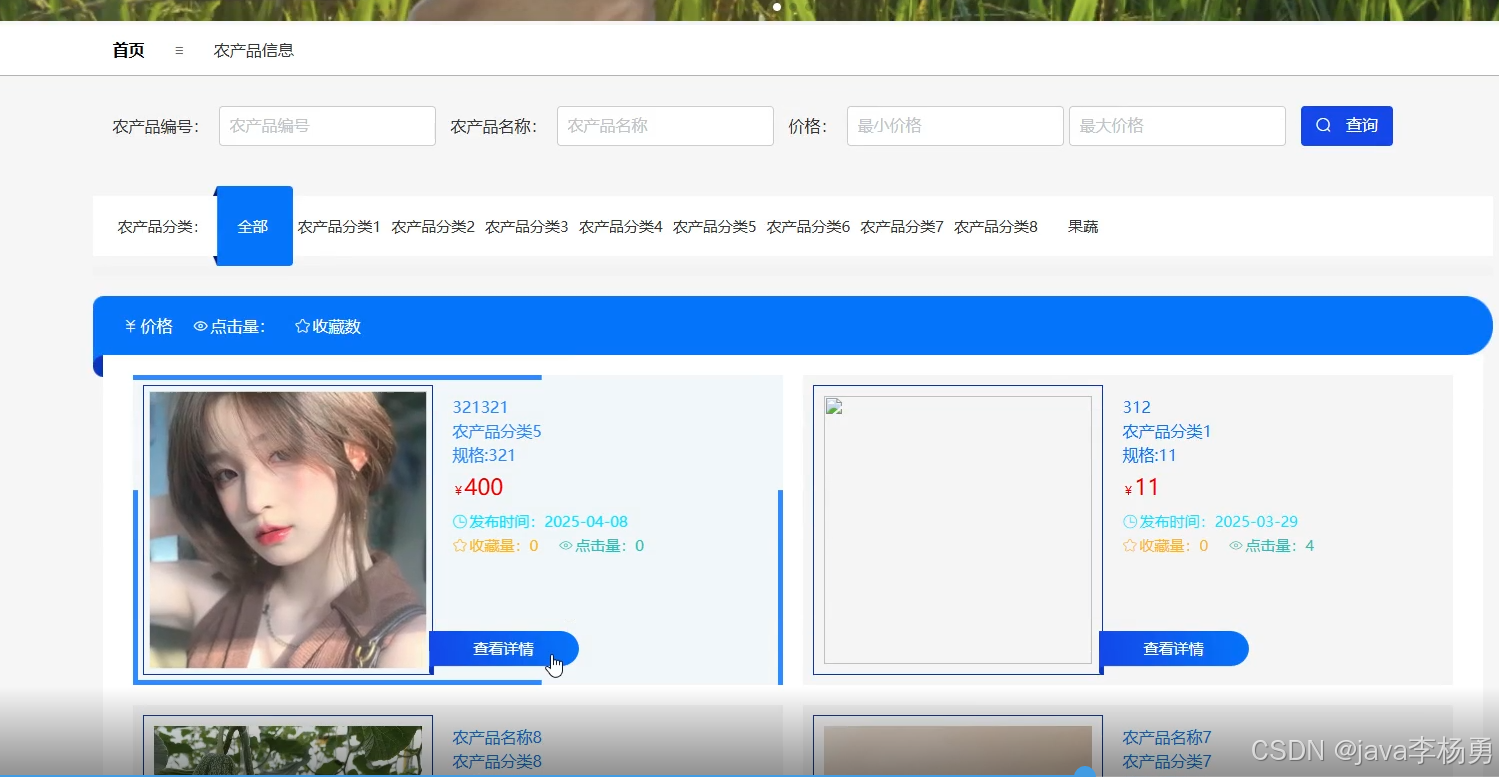Select the 全部 category tab
Viewport: 1499px width, 777px height.
pyautogui.click(x=254, y=226)
